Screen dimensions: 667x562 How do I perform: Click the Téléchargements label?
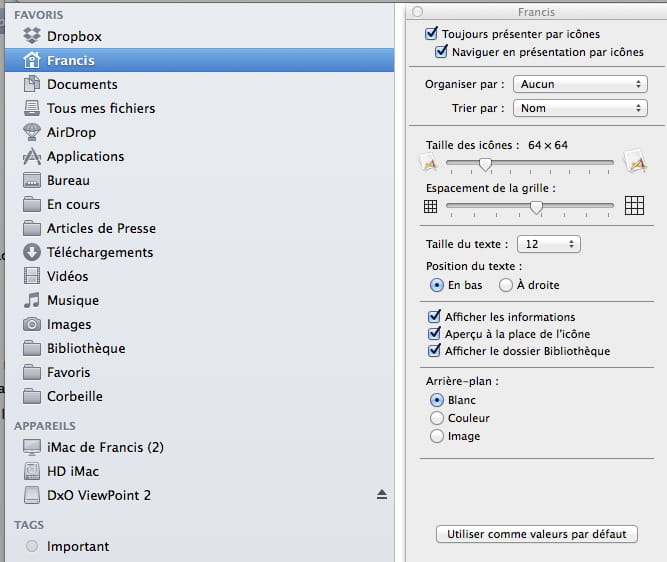pos(100,252)
